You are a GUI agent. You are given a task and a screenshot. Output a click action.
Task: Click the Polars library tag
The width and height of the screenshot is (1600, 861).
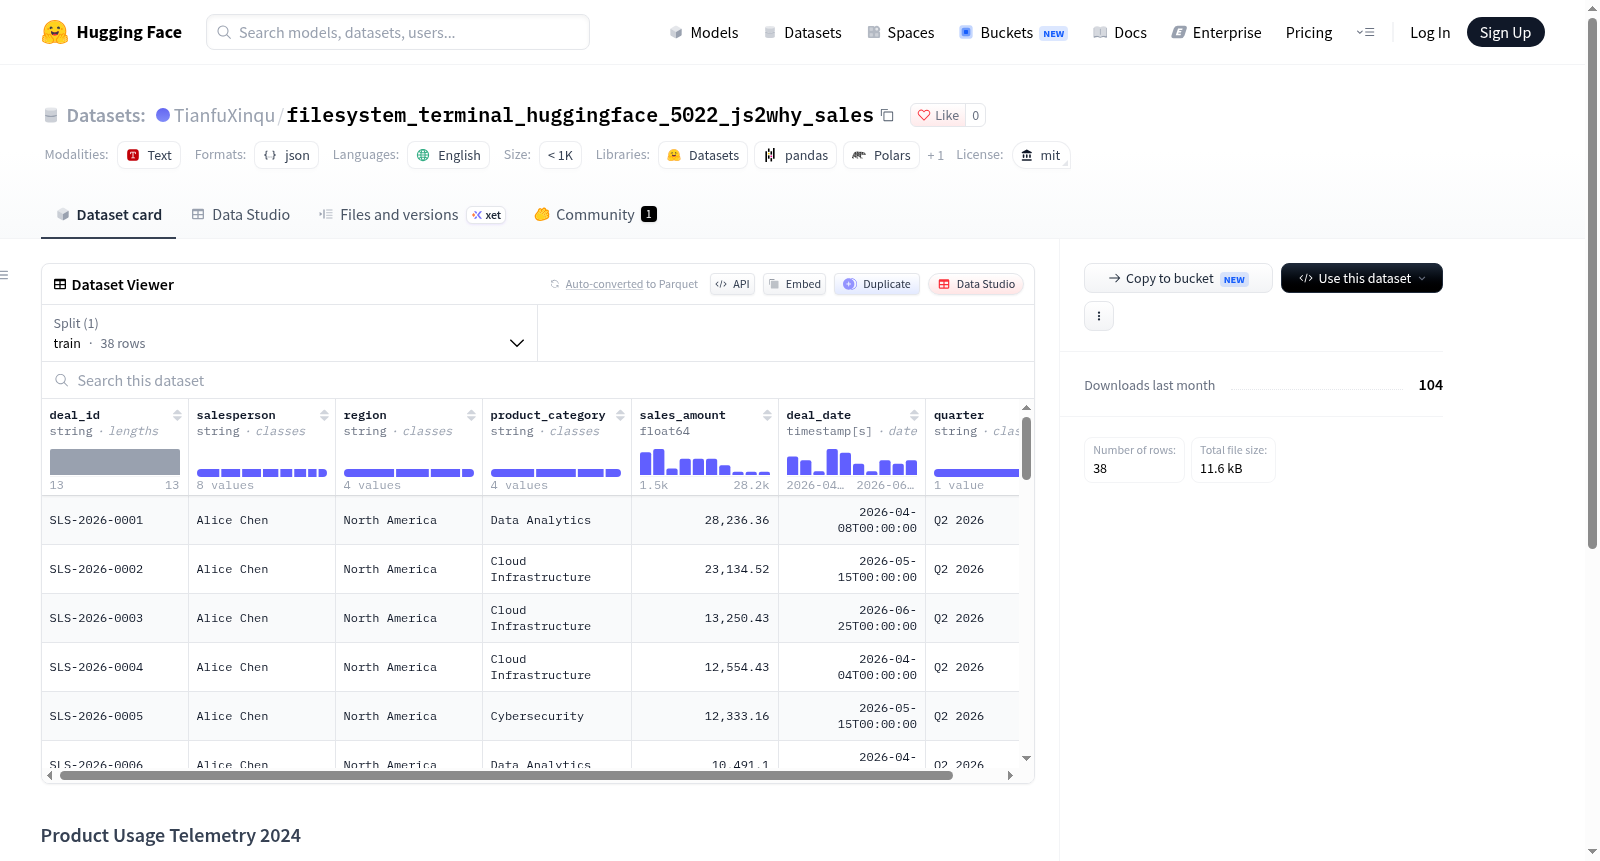coord(881,155)
